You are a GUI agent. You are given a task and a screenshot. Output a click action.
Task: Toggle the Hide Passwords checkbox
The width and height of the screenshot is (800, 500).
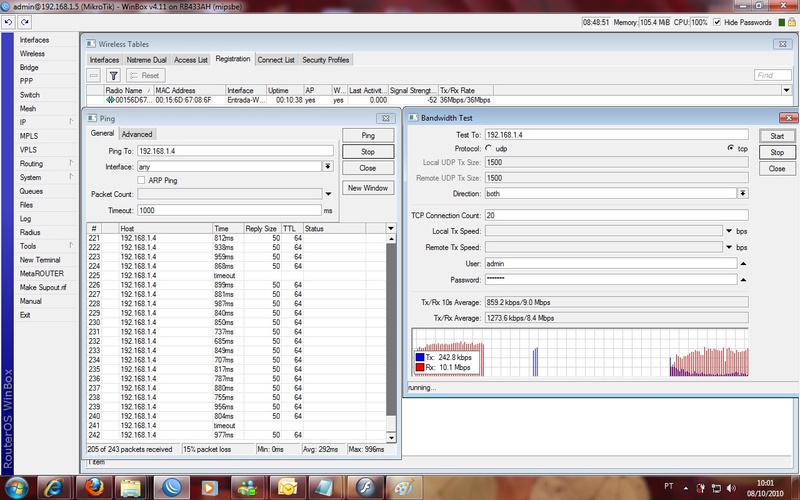(x=719, y=21)
